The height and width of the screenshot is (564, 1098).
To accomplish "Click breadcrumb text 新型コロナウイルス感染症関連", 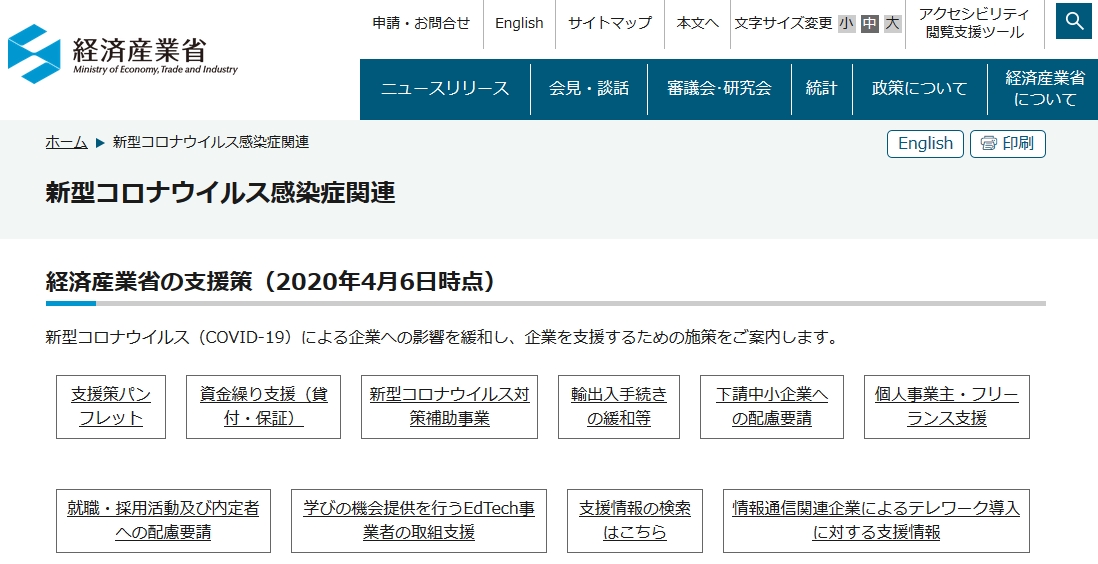I will point(211,142).
